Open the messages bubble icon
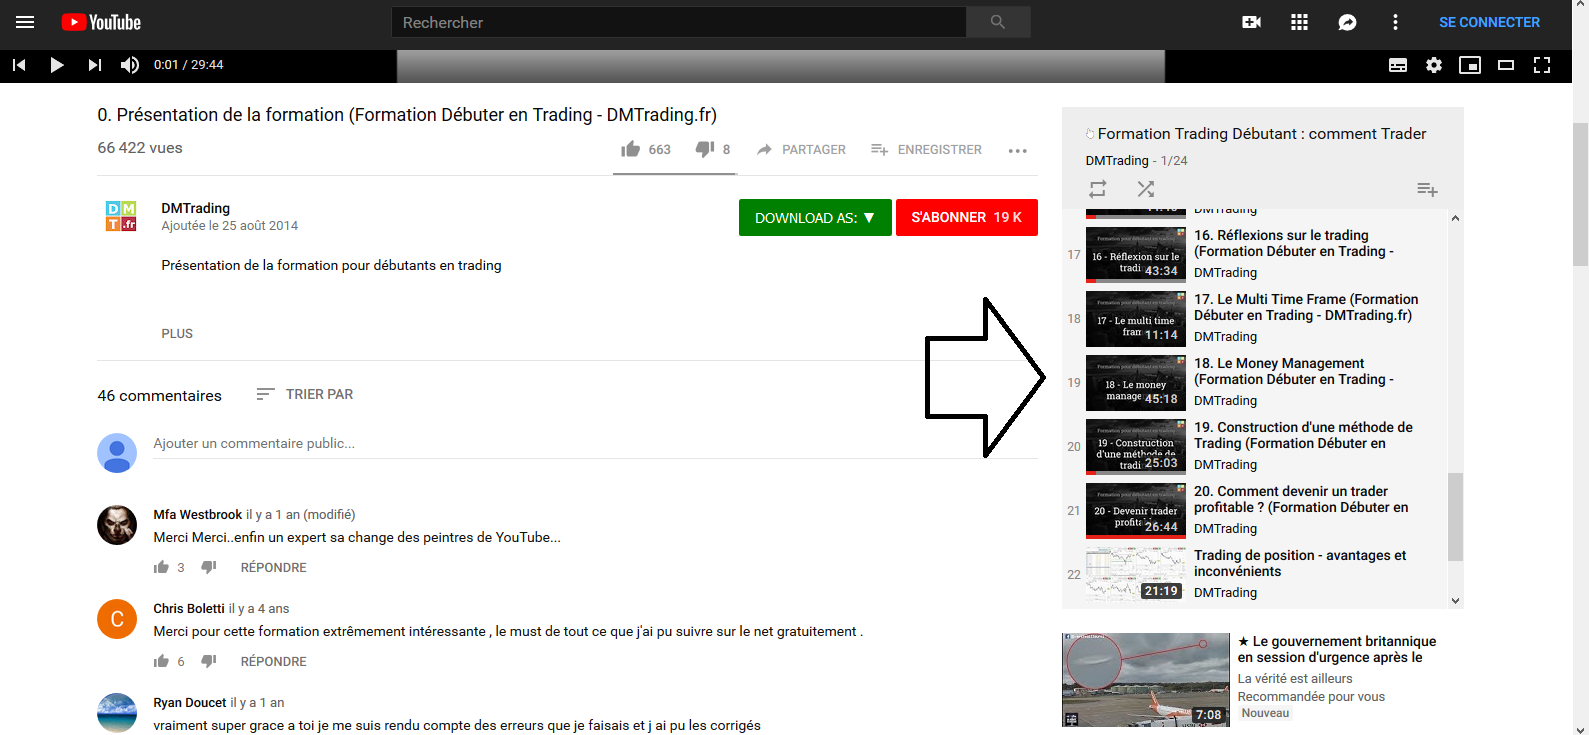The image size is (1589, 735). pyautogui.click(x=1347, y=22)
